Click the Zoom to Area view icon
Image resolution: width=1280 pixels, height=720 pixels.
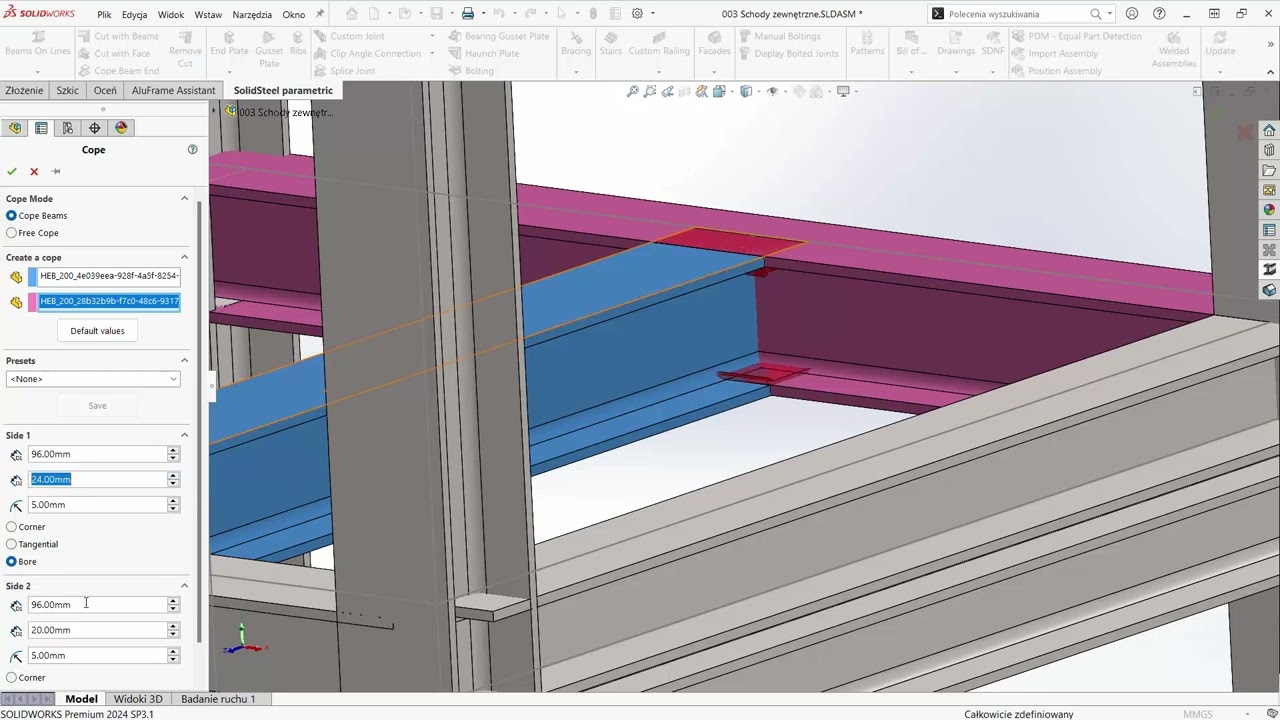(650, 92)
